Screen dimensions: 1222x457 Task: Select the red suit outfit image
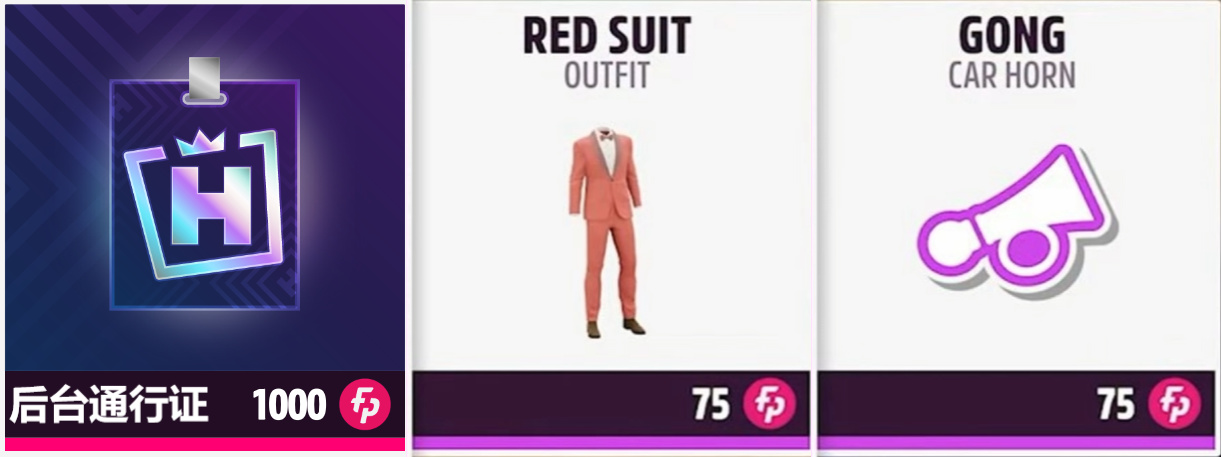click(608, 229)
